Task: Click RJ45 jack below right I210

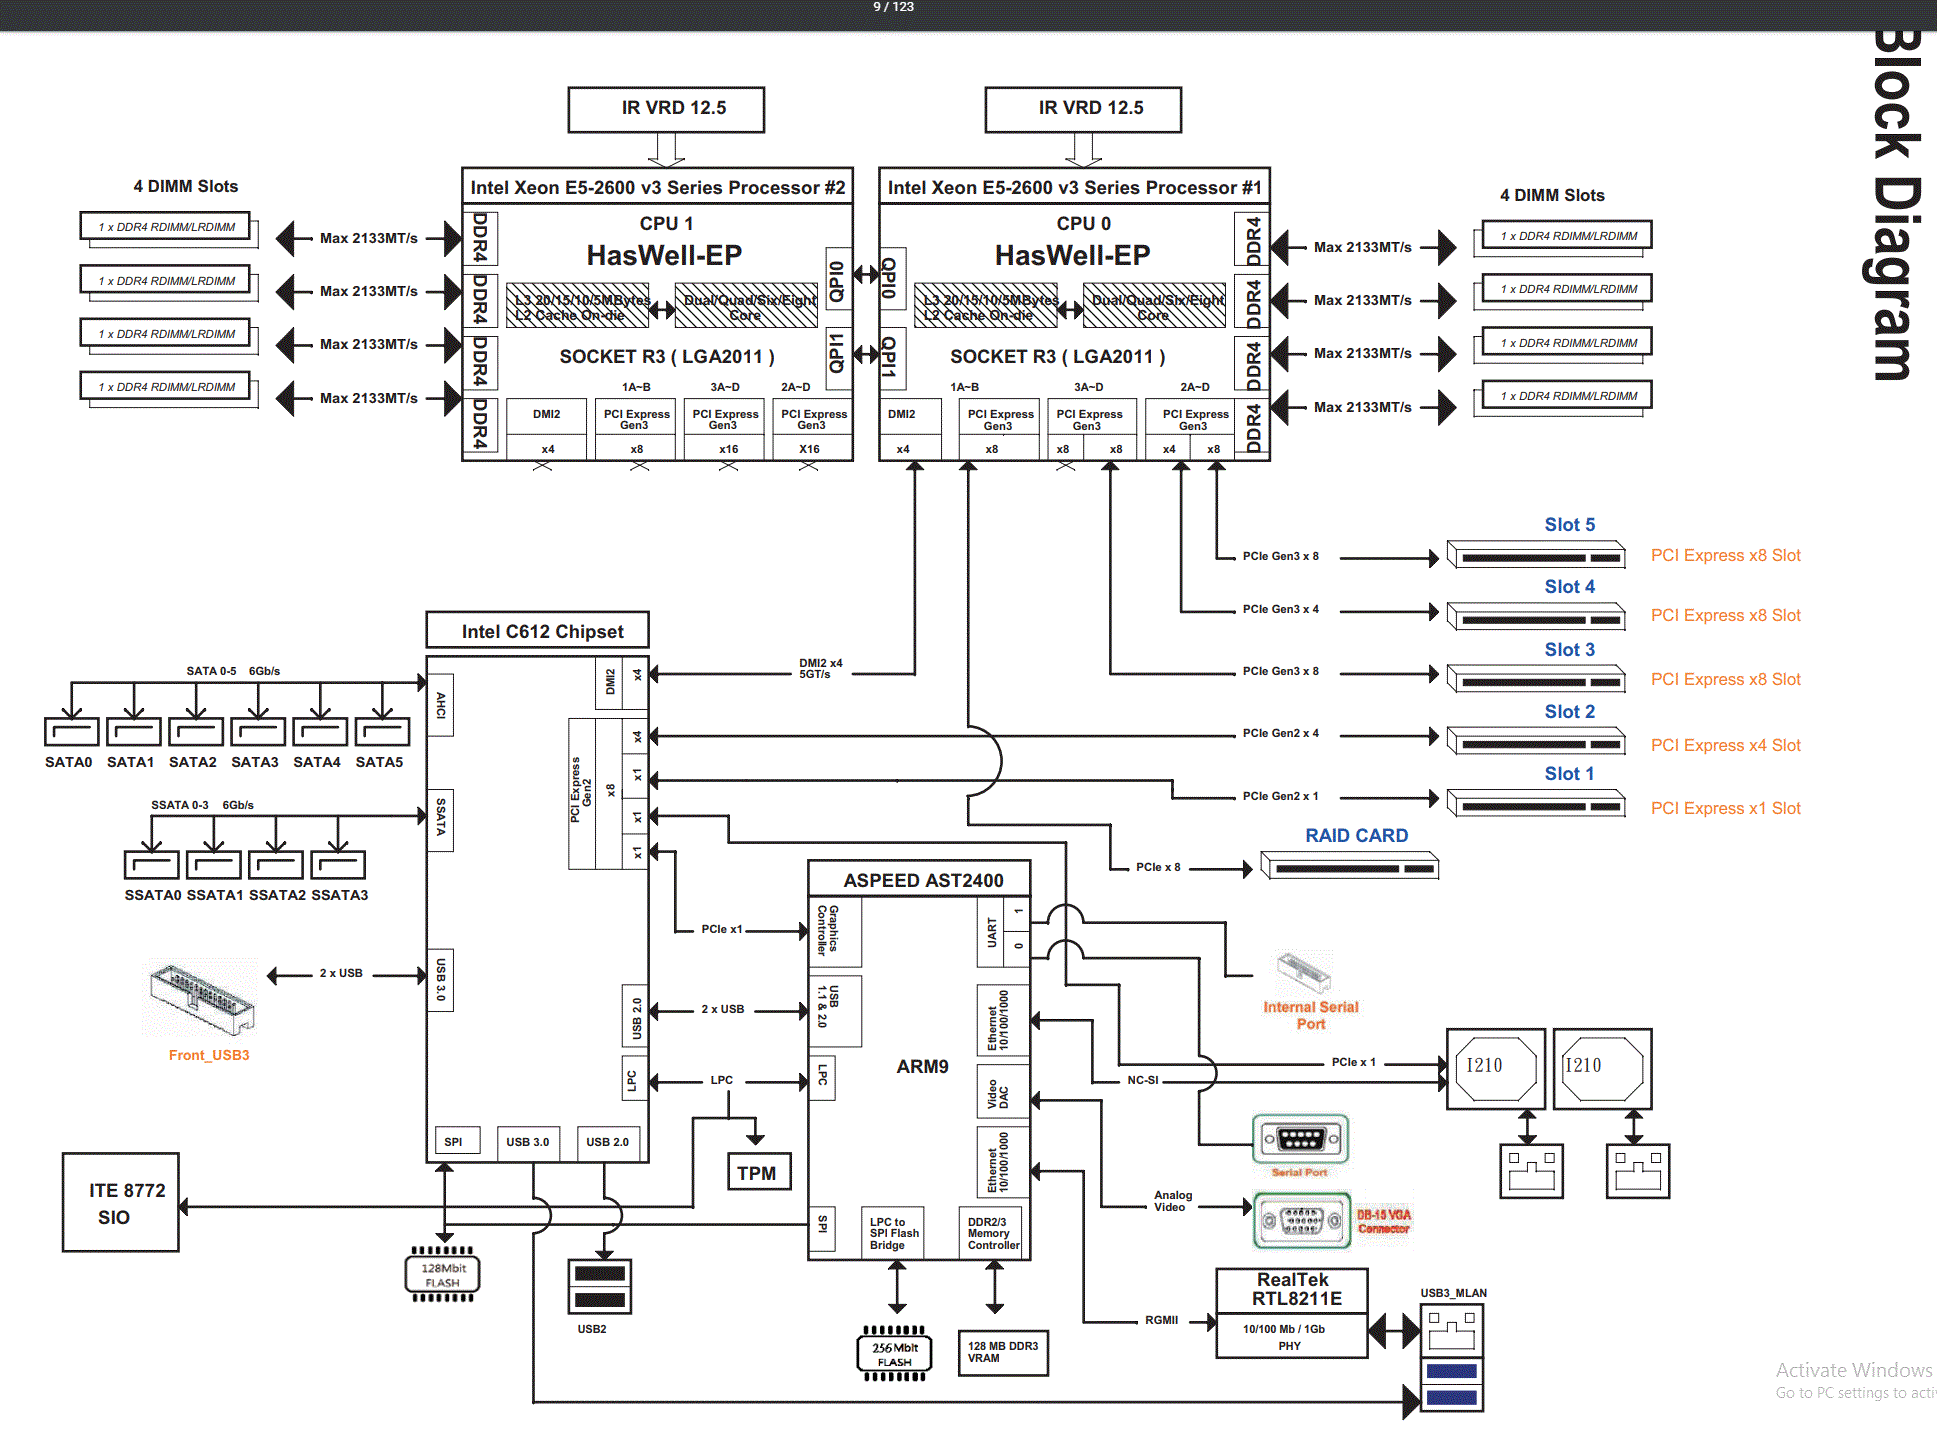Action: click(x=1638, y=1171)
